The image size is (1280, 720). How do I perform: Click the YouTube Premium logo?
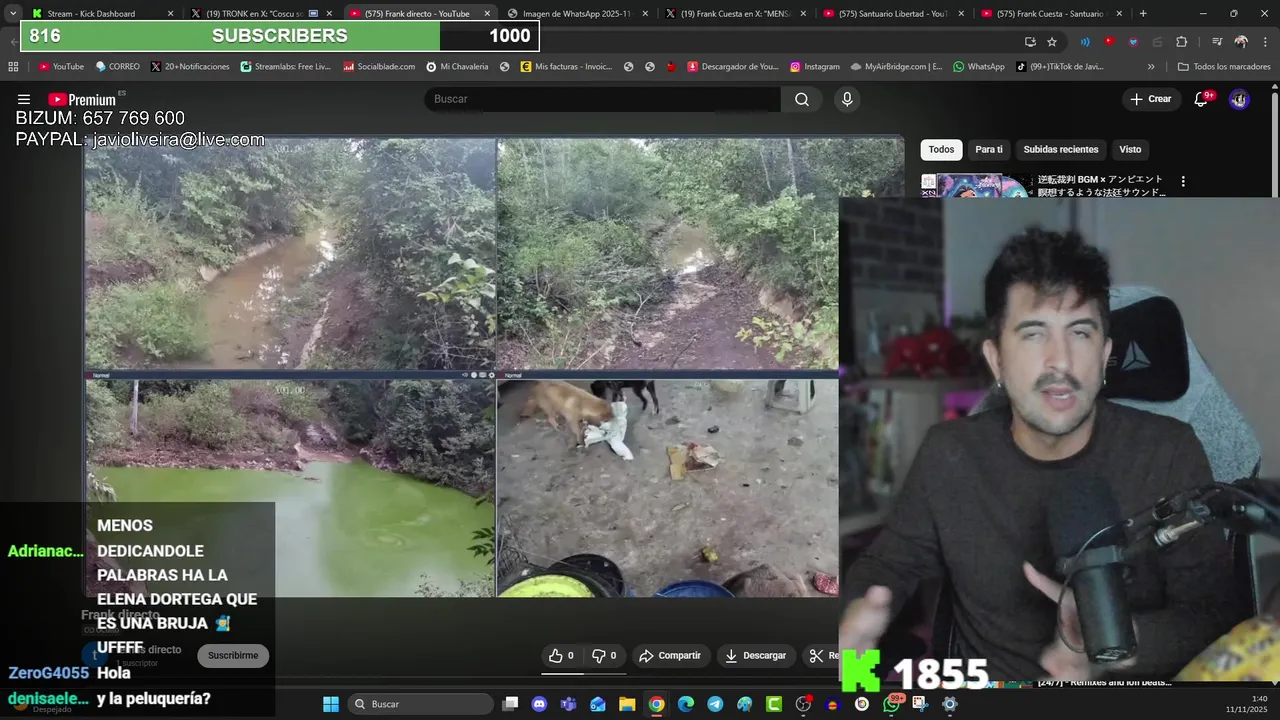[x=82, y=99]
